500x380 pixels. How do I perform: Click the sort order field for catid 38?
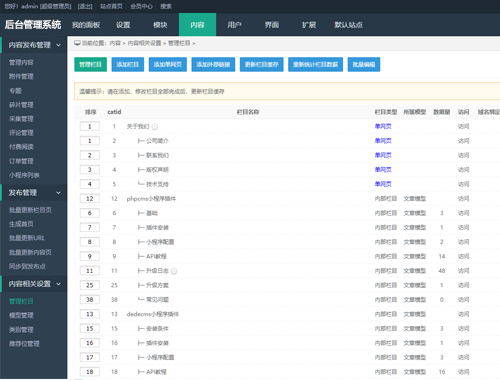pos(90,300)
